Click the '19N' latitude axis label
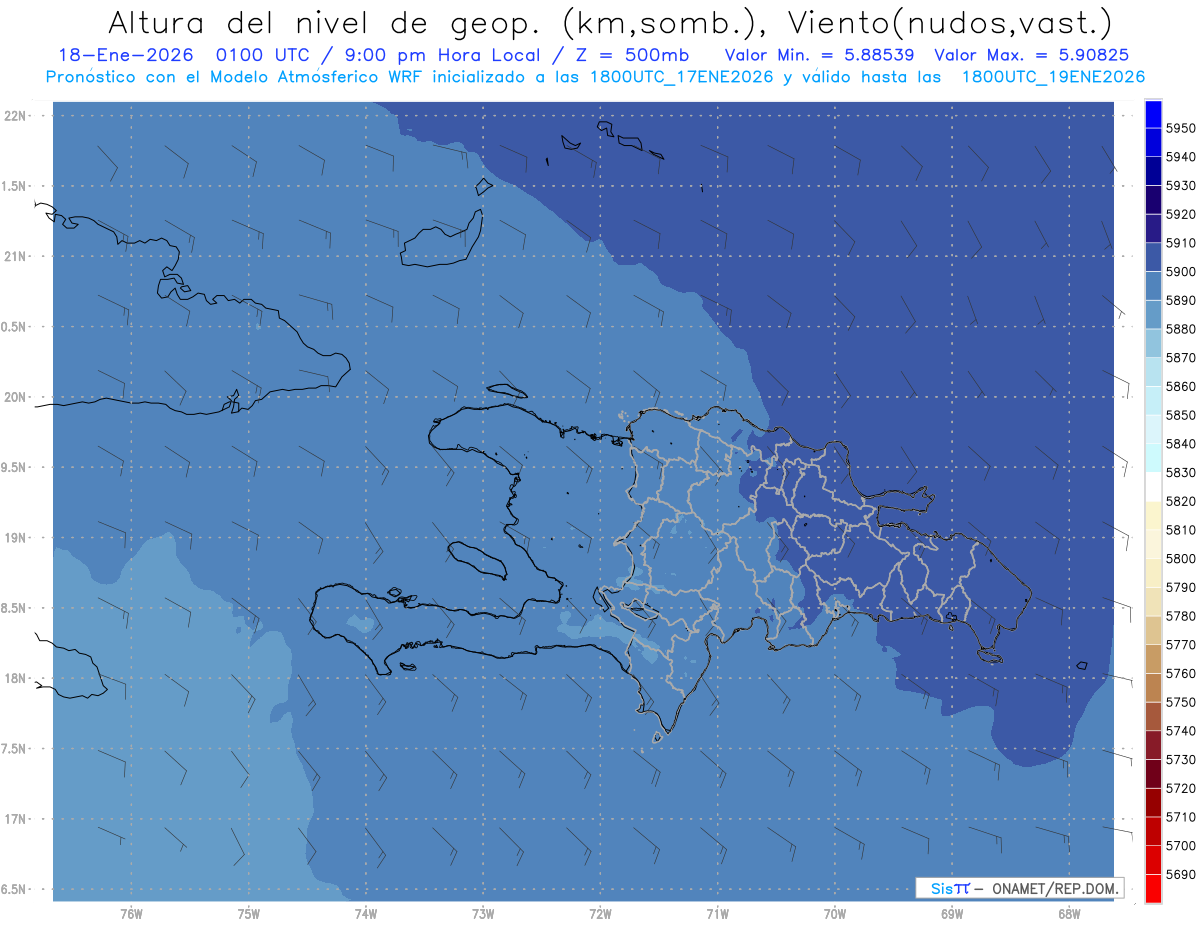The image size is (1200, 927). [16, 538]
